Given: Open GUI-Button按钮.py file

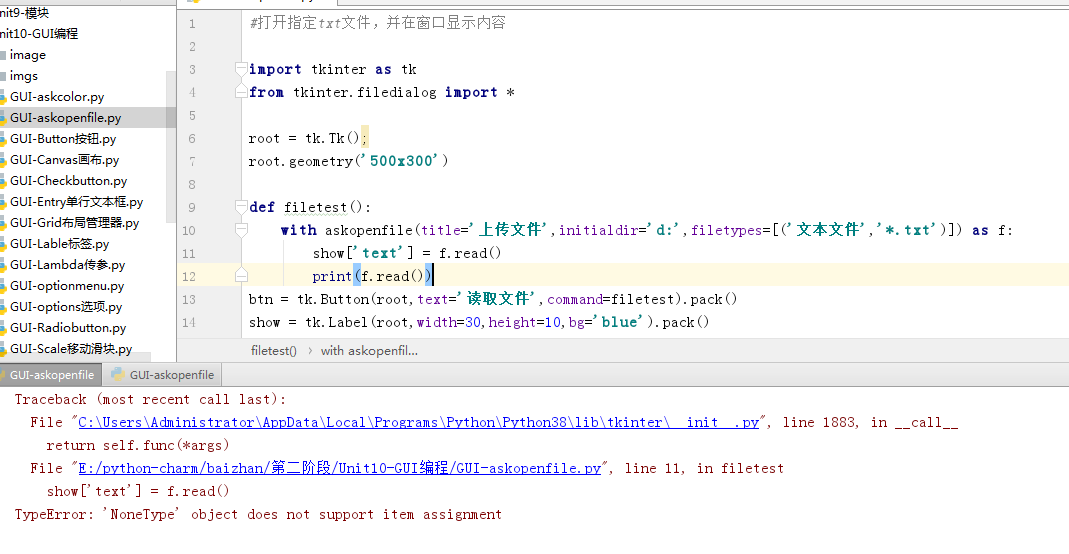Looking at the screenshot, I should [63, 139].
